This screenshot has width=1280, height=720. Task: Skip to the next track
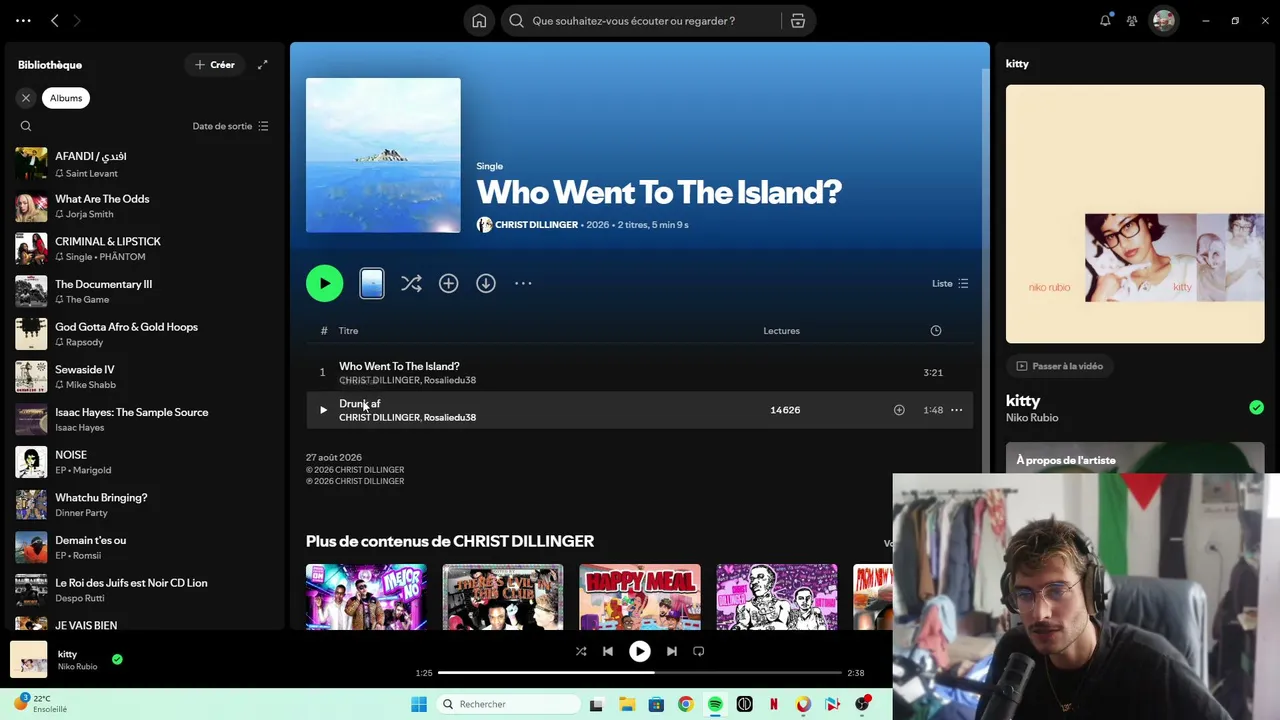point(672,651)
